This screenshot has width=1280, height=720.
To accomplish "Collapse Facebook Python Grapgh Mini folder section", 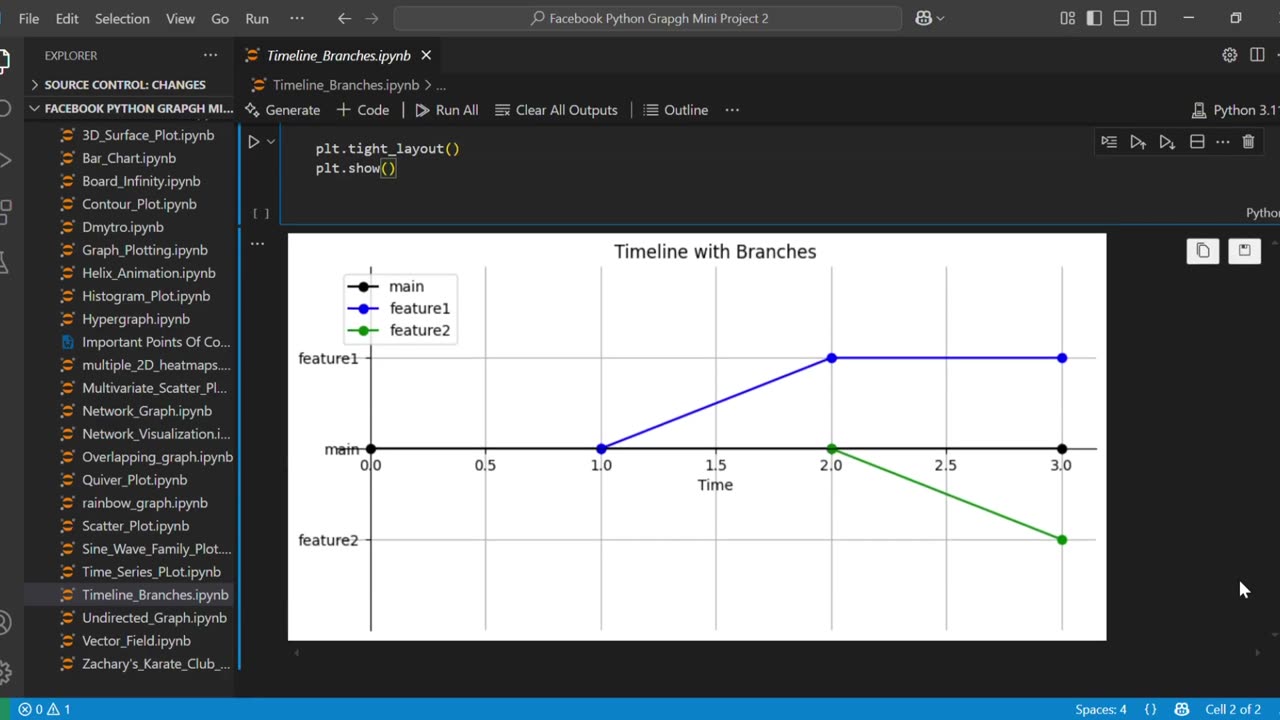I will coord(130,108).
